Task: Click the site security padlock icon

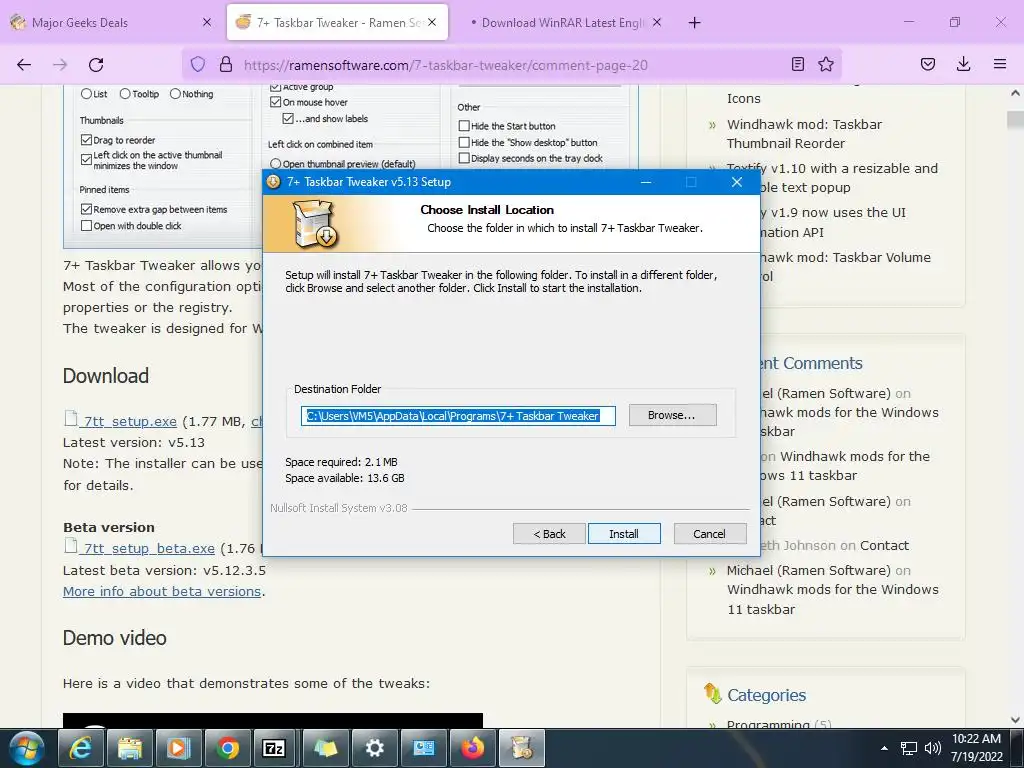Action: [226, 64]
